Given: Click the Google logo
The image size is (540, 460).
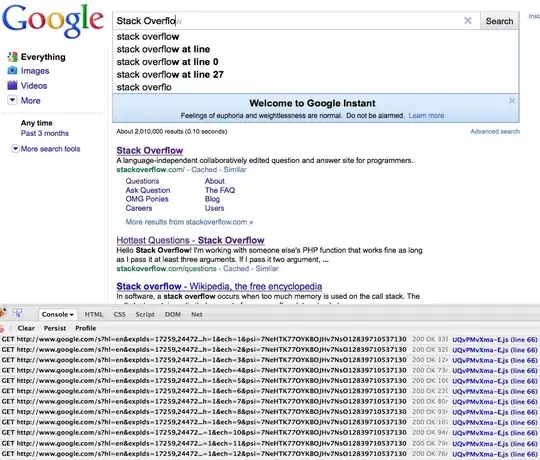Looking at the screenshot, I should click(53, 21).
